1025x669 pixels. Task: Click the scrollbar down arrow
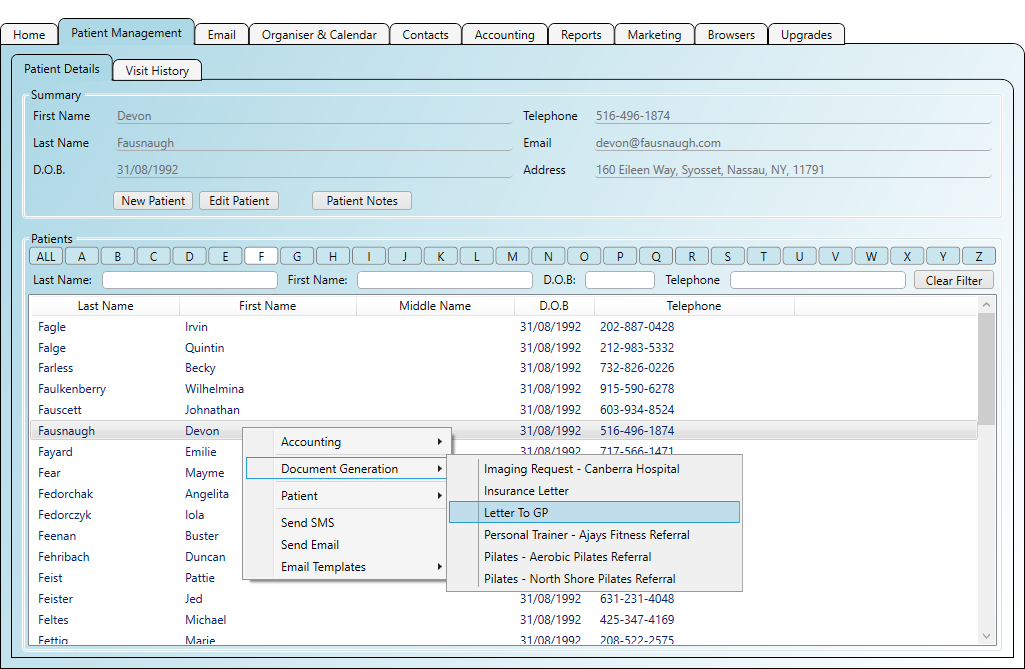click(986, 635)
